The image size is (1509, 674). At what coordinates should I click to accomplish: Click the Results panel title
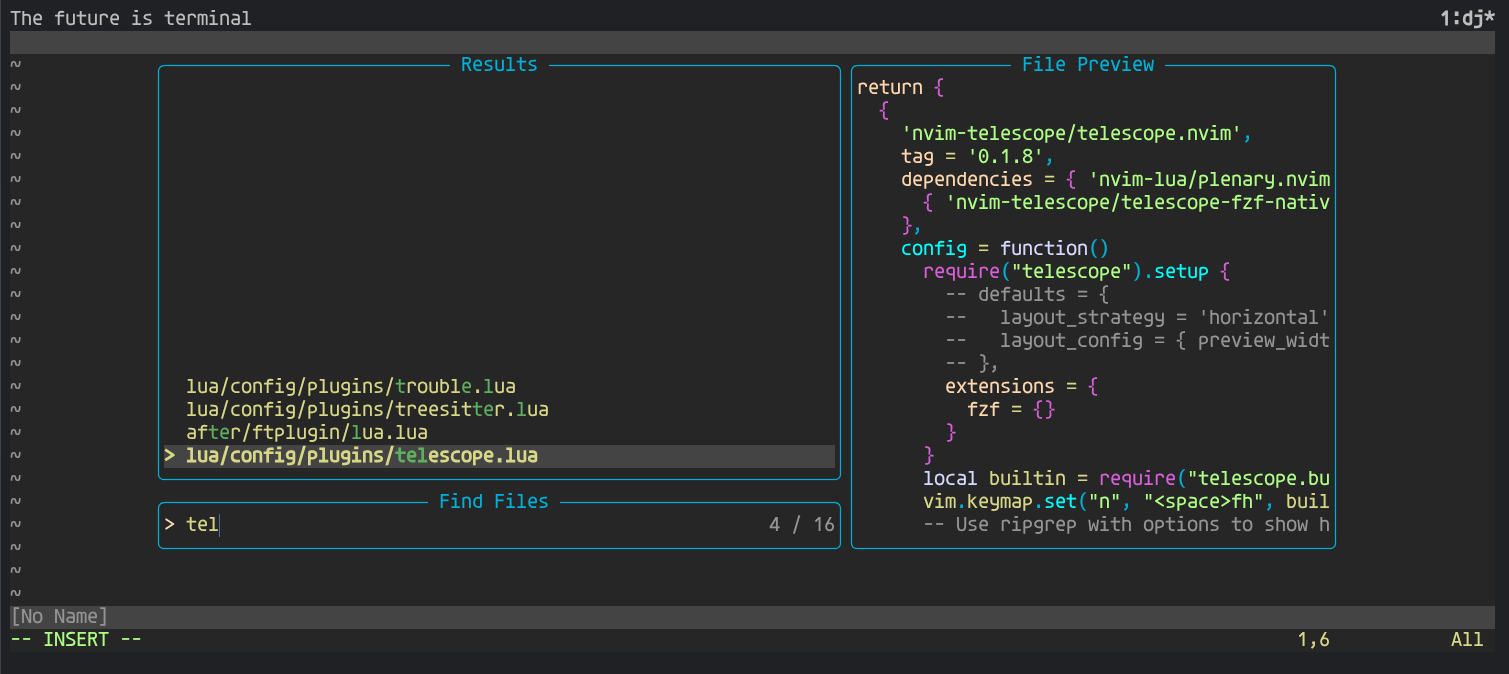(x=499, y=64)
